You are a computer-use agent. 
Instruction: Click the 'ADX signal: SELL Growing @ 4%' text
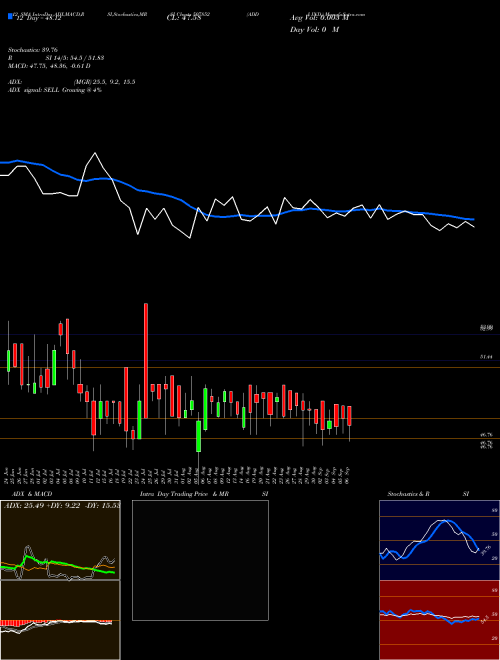tap(55, 90)
